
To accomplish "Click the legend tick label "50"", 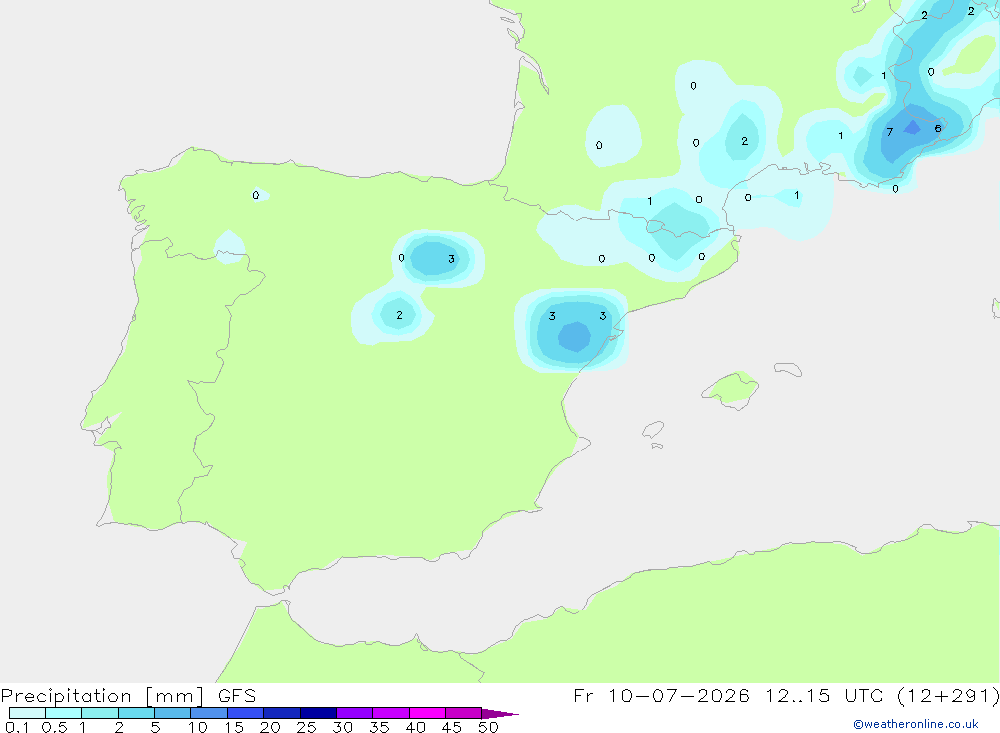I will (x=488, y=727).
